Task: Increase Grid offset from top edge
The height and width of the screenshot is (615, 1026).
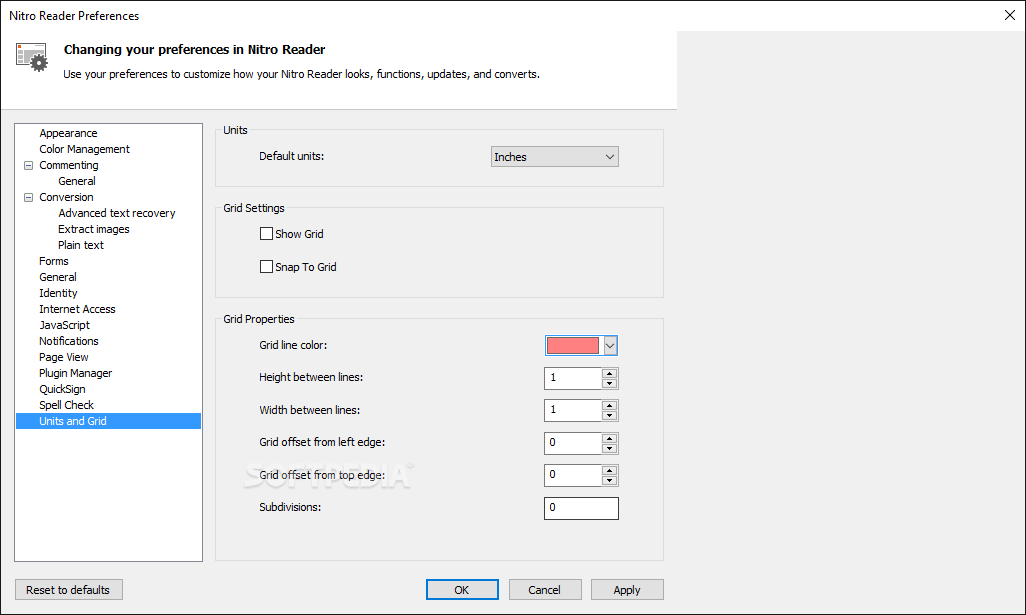Action: tap(609, 470)
